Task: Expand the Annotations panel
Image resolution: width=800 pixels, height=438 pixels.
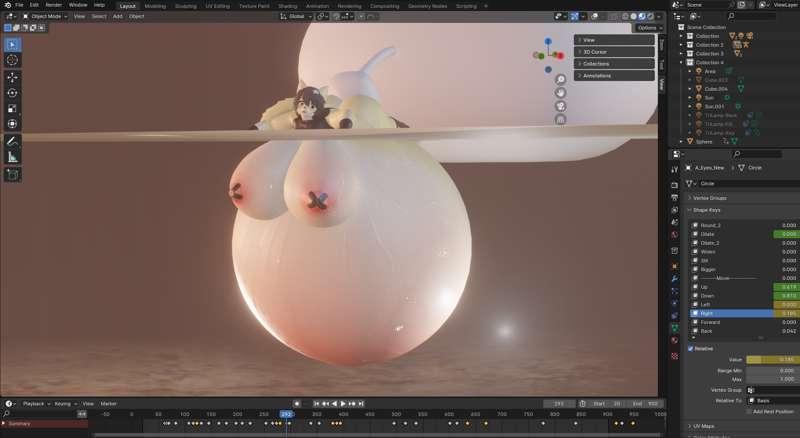Action: 614,76
